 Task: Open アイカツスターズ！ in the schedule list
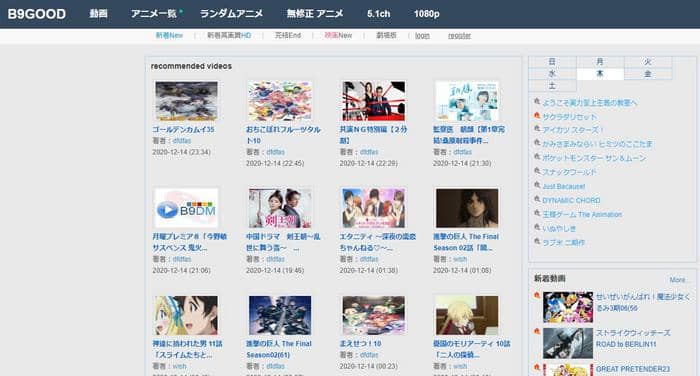click(573, 130)
